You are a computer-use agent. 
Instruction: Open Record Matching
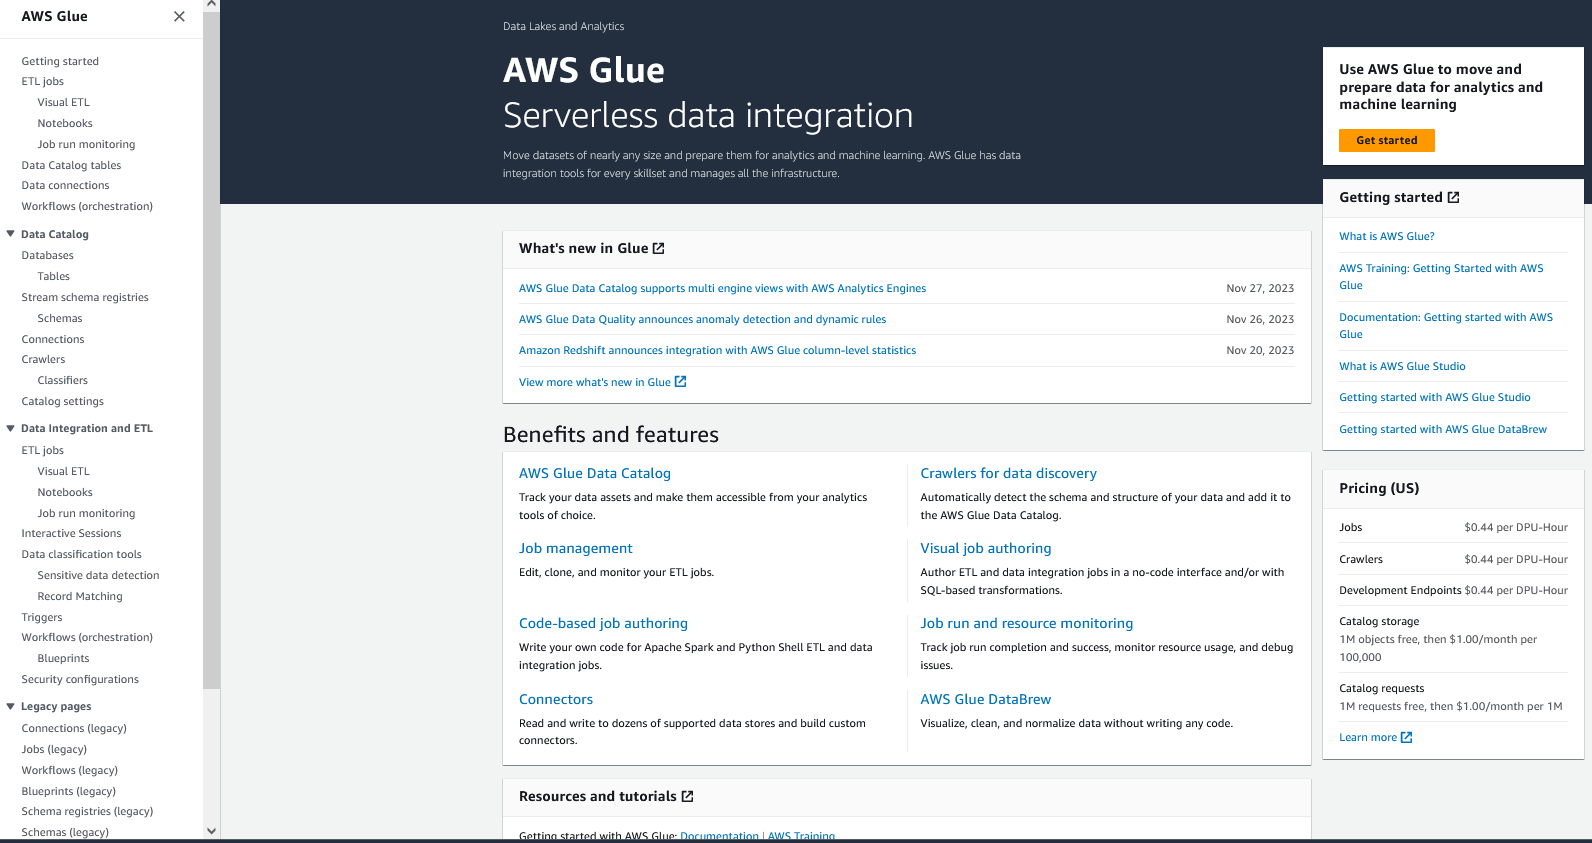click(80, 596)
